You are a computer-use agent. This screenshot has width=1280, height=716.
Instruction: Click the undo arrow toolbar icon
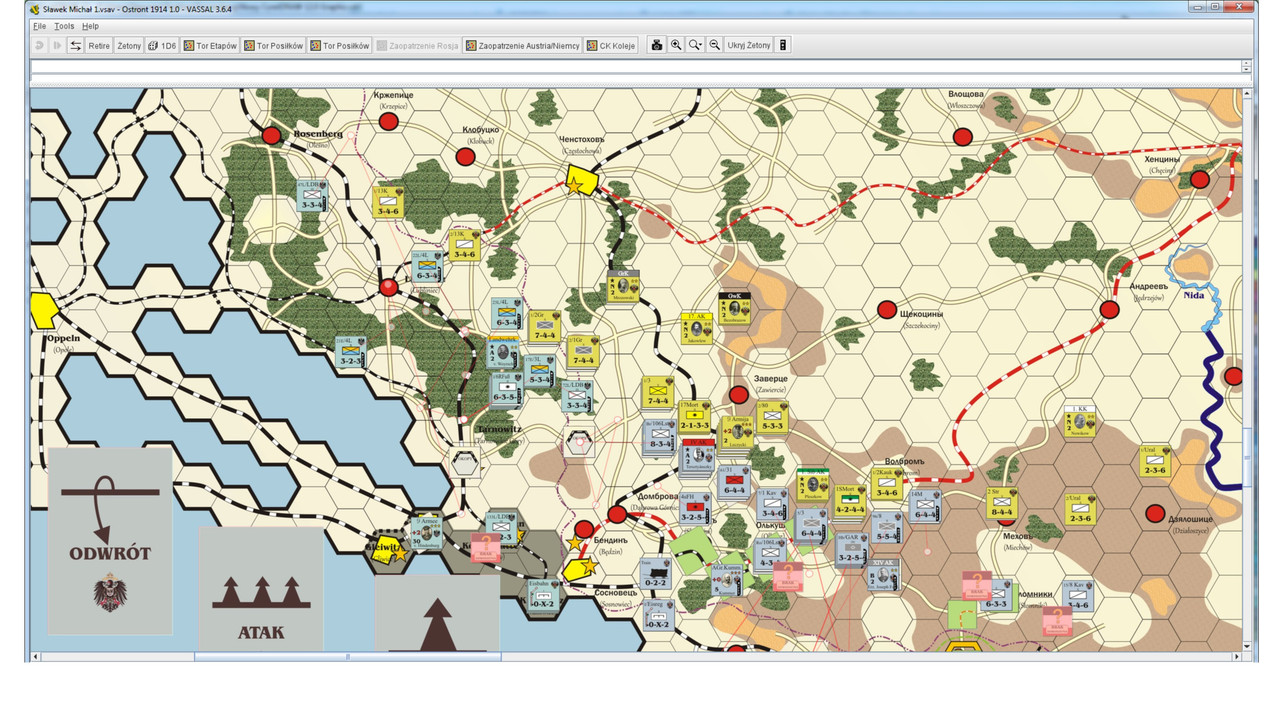pyautogui.click(x=39, y=45)
